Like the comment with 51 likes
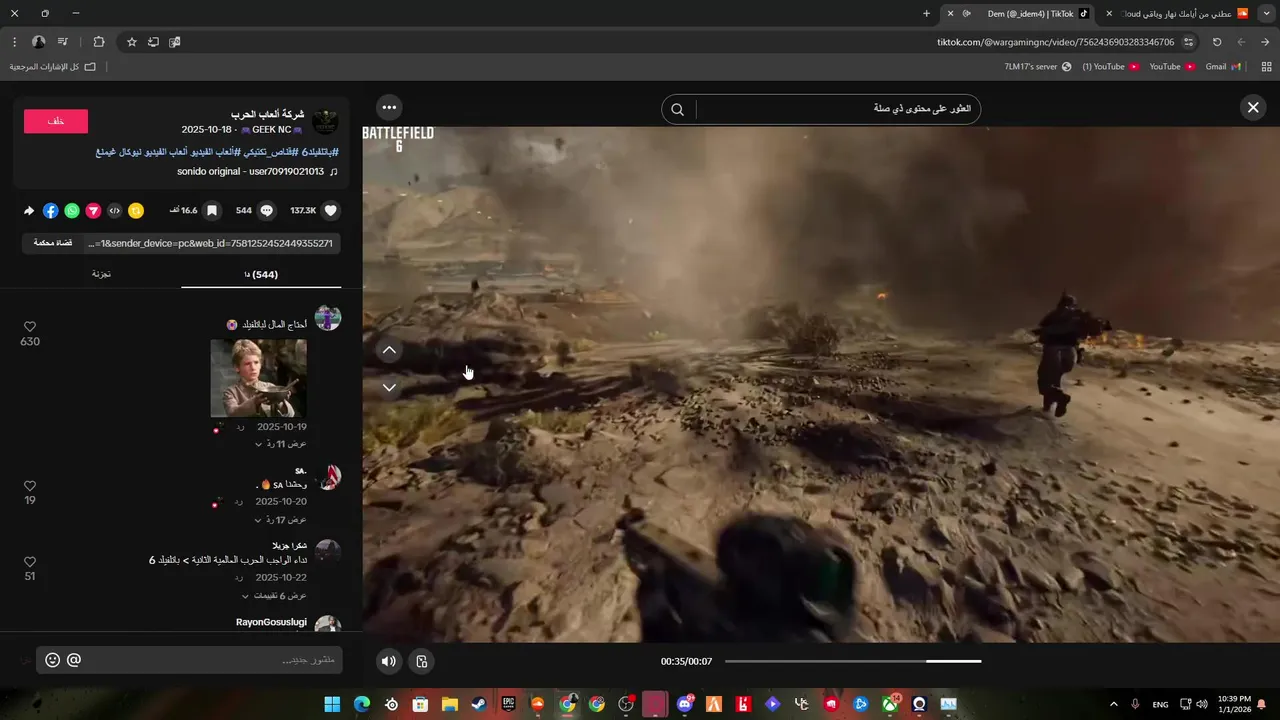The height and width of the screenshot is (720, 1280). click(30, 562)
